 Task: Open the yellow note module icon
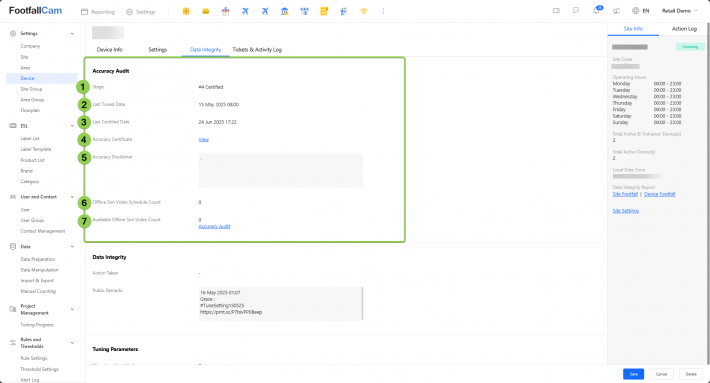[x=324, y=11]
